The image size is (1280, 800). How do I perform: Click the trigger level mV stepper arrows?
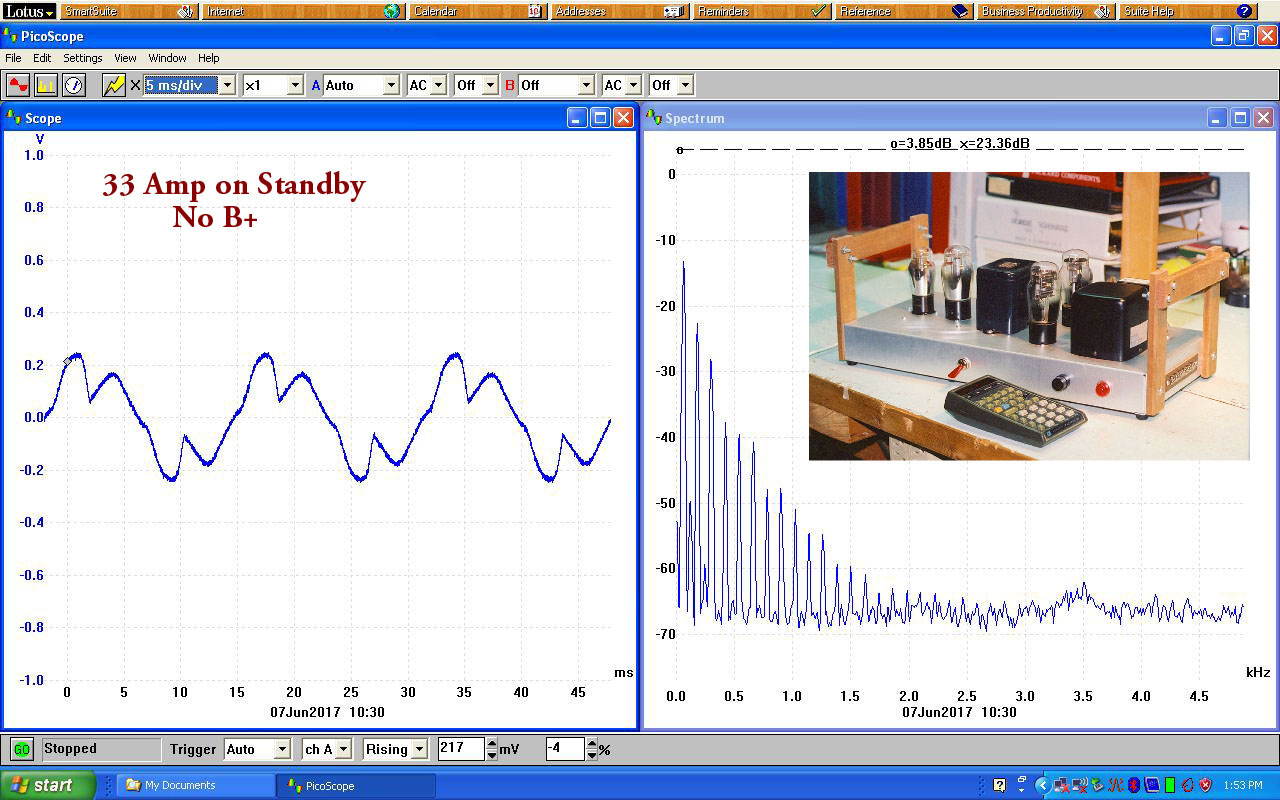pos(491,749)
